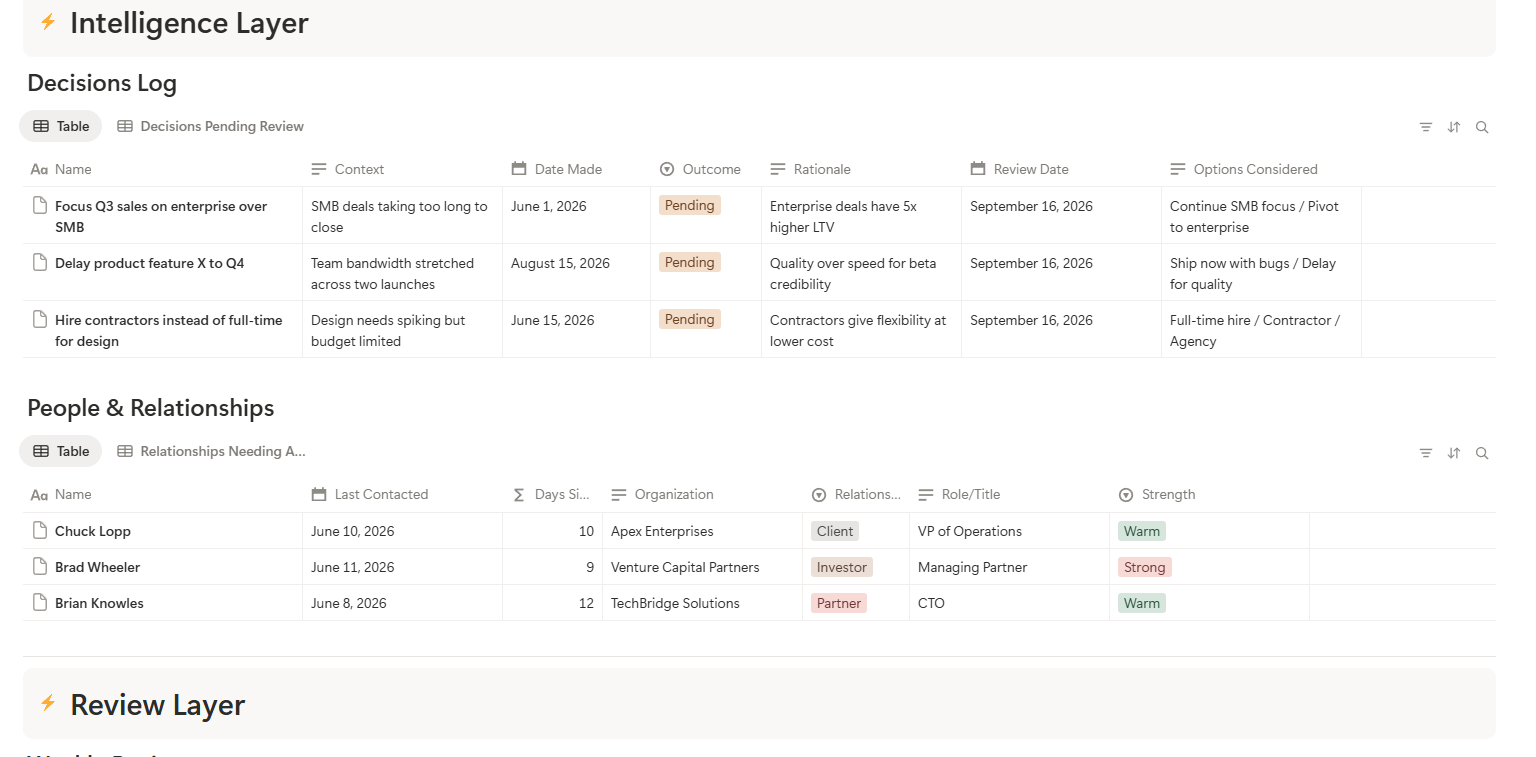Open filter icon in People & Relationships toolbar
Image resolution: width=1536 pixels, height=757 pixels.
[1426, 453]
